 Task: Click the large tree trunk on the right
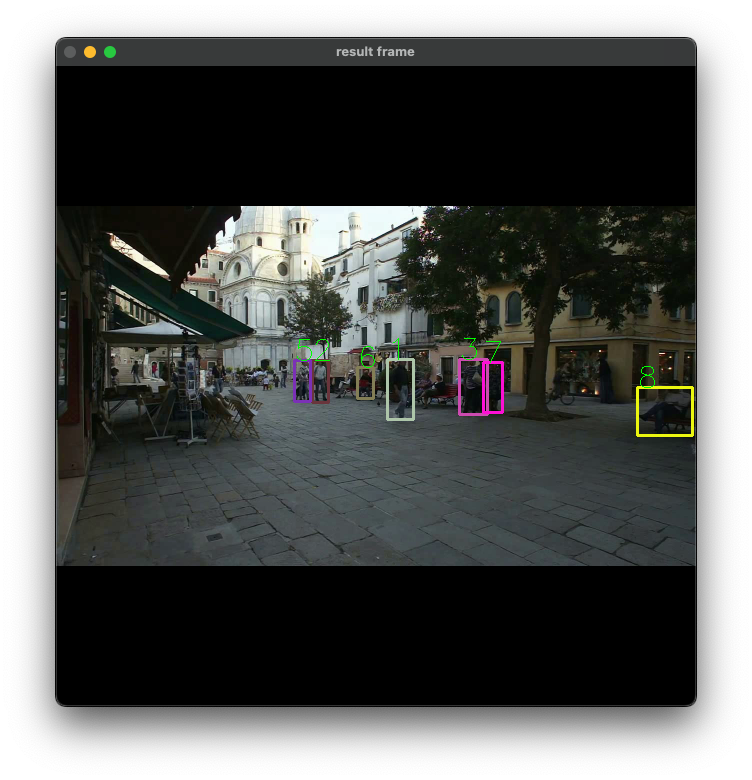(540, 358)
